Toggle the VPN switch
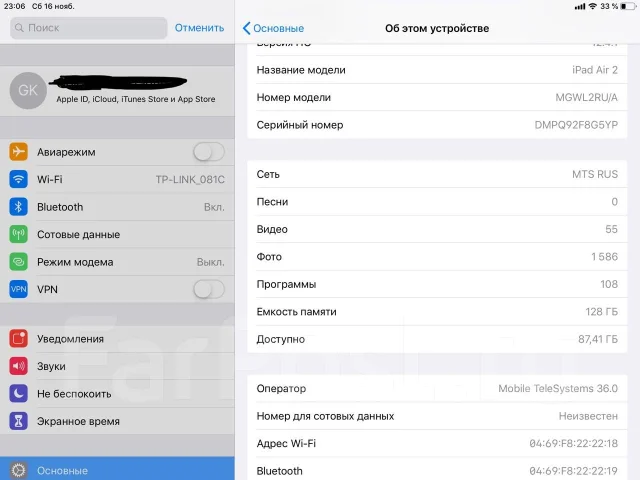Viewport: 640px width, 480px height. [x=209, y=289]
